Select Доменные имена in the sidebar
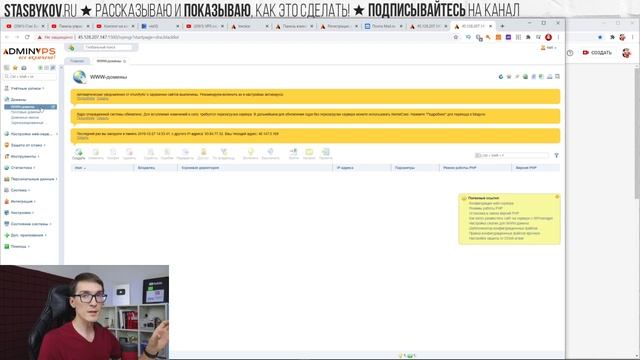 pyautogui.click(x=25, y=118)
